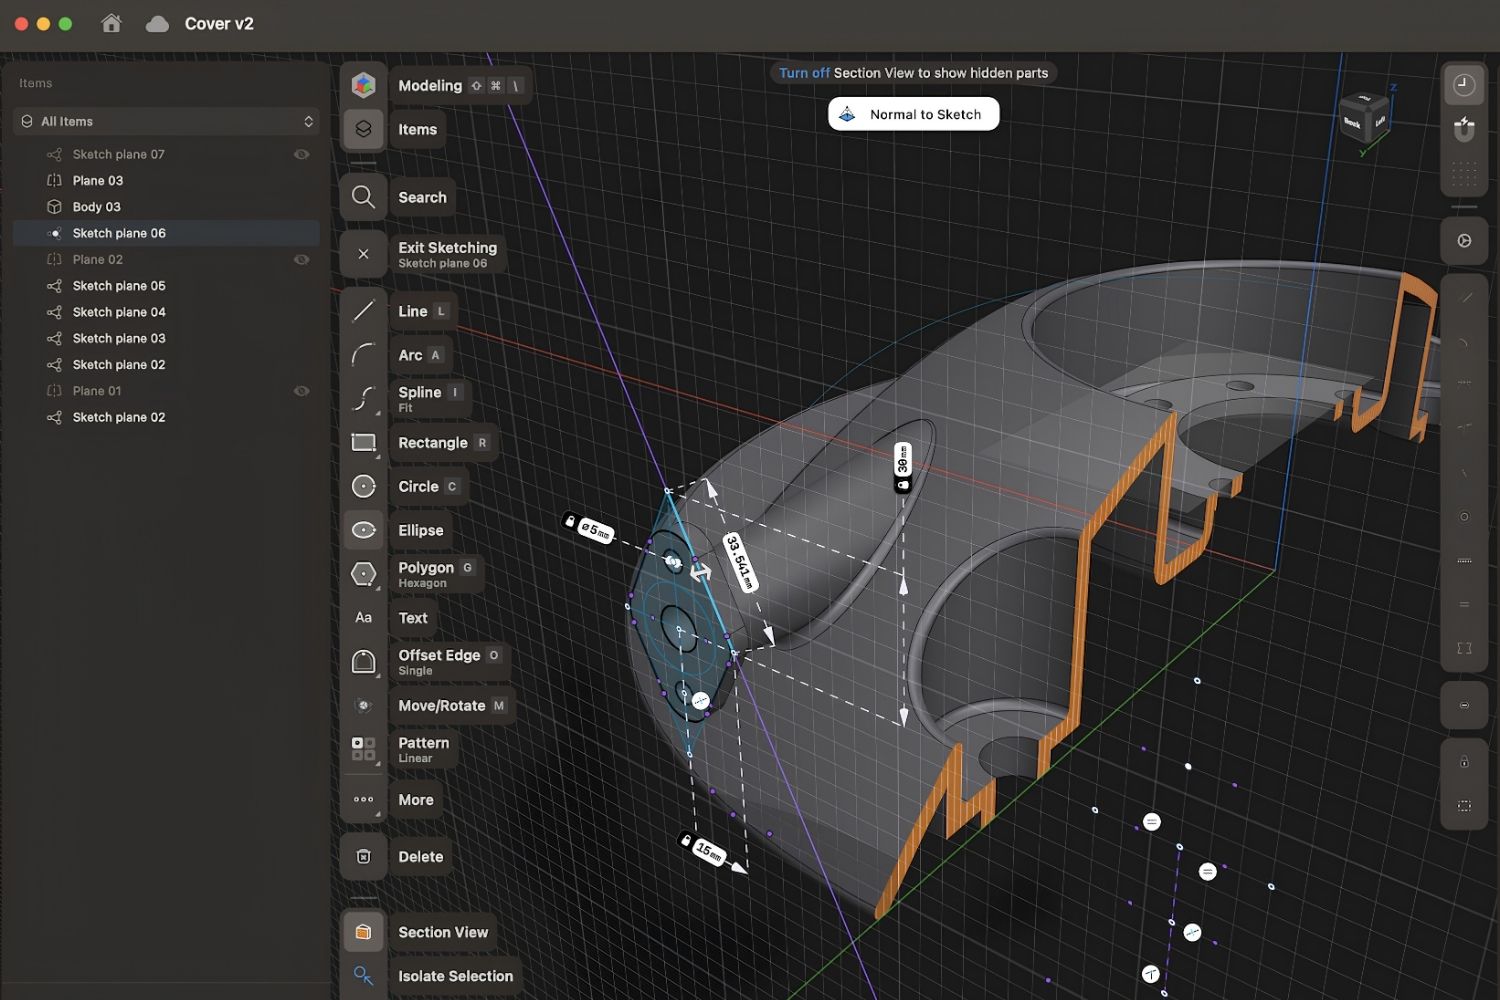
Task: Click the Normal to Sketch button
Action: coord(913,114)
